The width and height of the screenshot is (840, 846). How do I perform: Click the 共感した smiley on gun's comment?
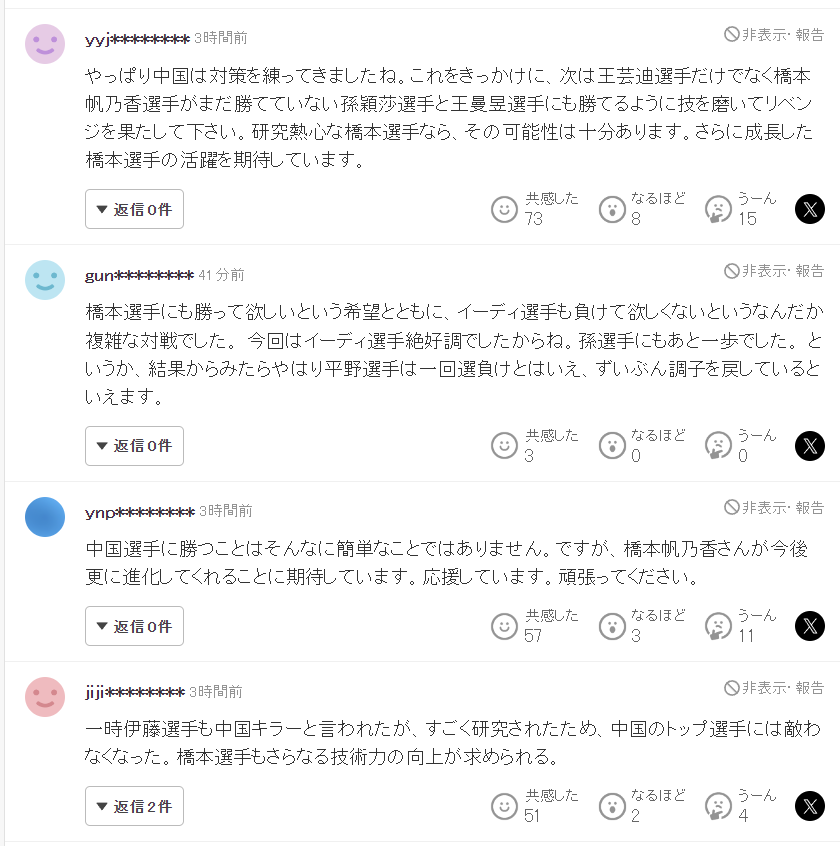pos(505,446)
